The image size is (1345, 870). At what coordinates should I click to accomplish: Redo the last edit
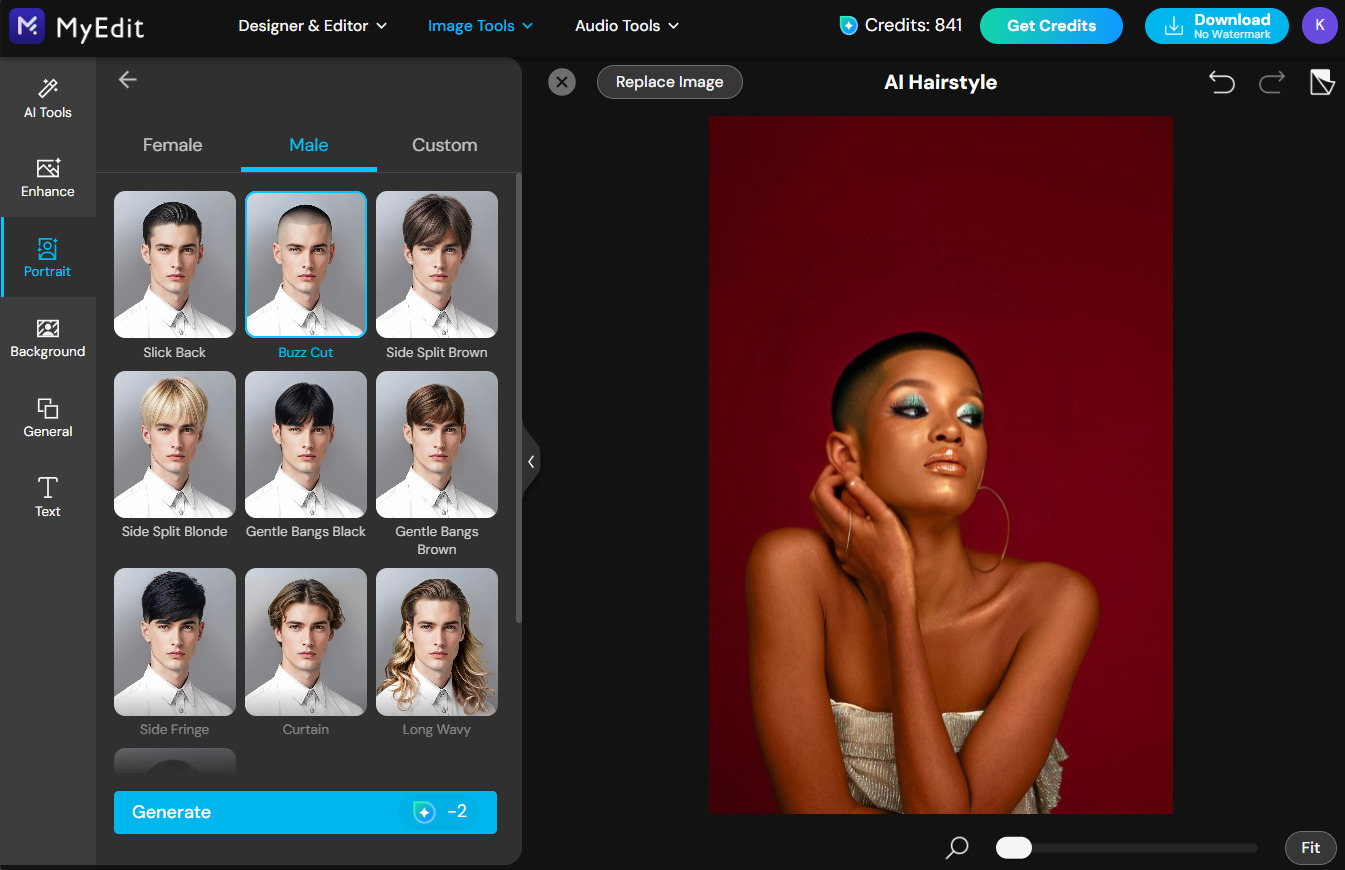[x=1271, y=82]
